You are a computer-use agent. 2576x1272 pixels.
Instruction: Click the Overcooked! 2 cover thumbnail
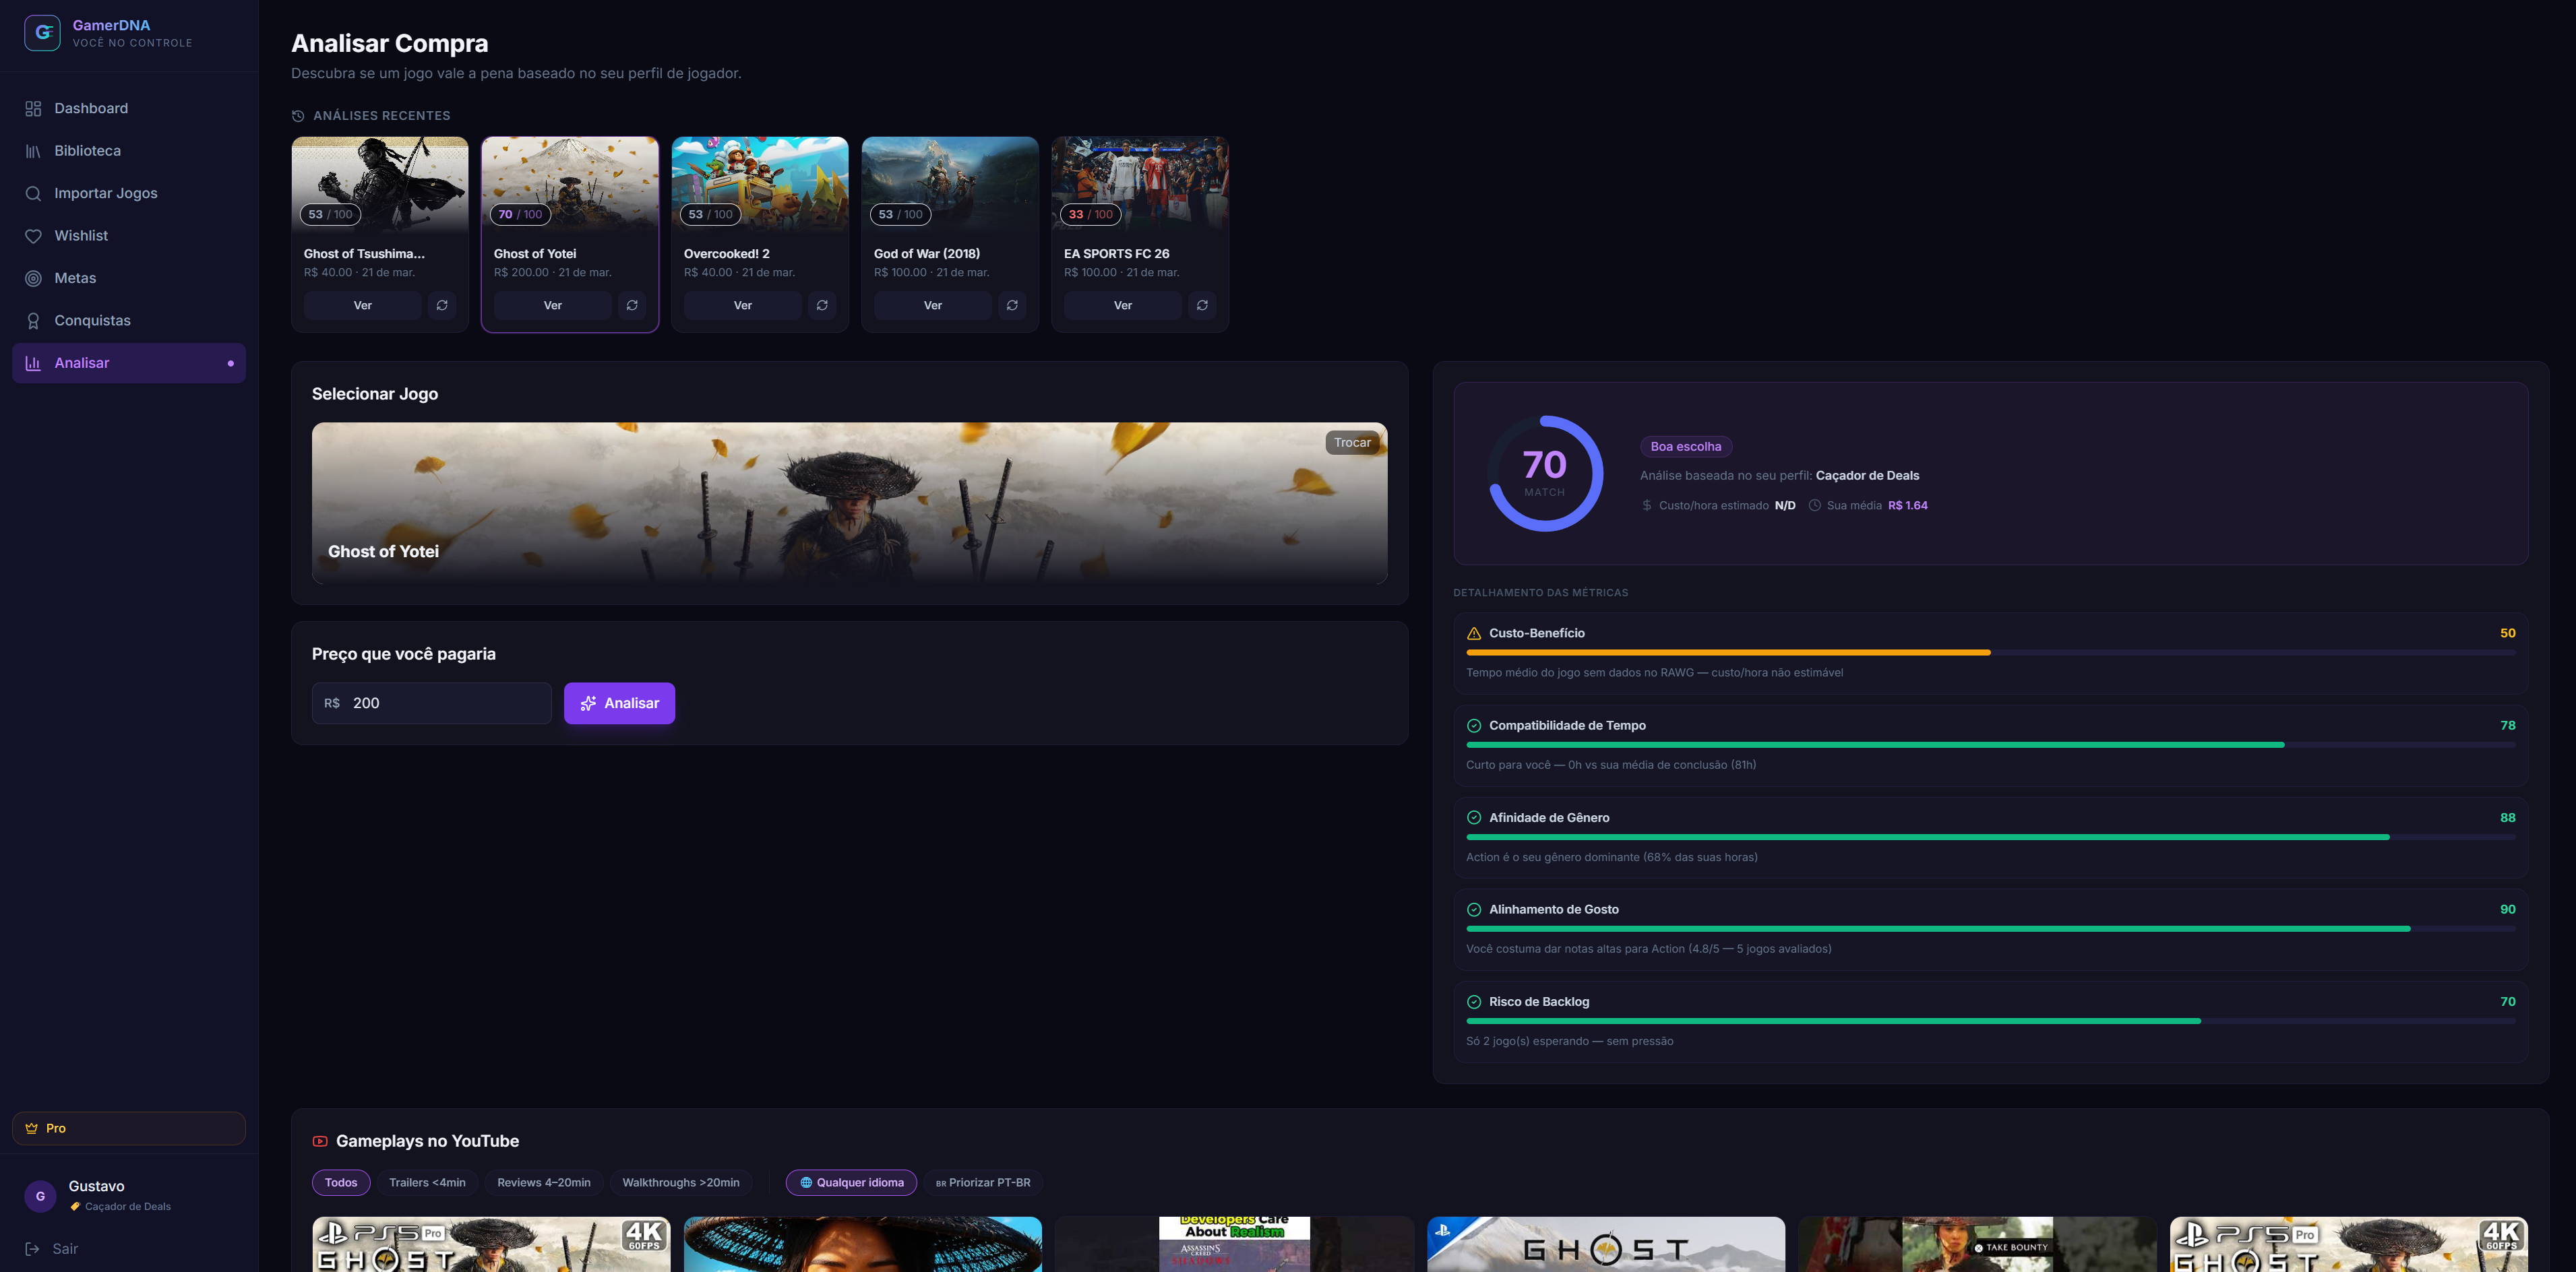click(760, 185)
